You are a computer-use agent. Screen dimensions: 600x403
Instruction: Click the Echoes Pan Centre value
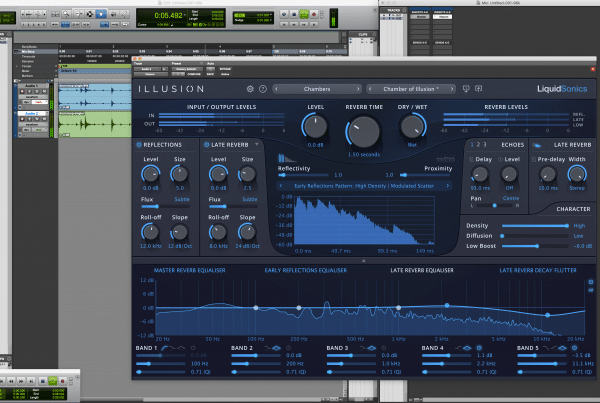[511, 198]
